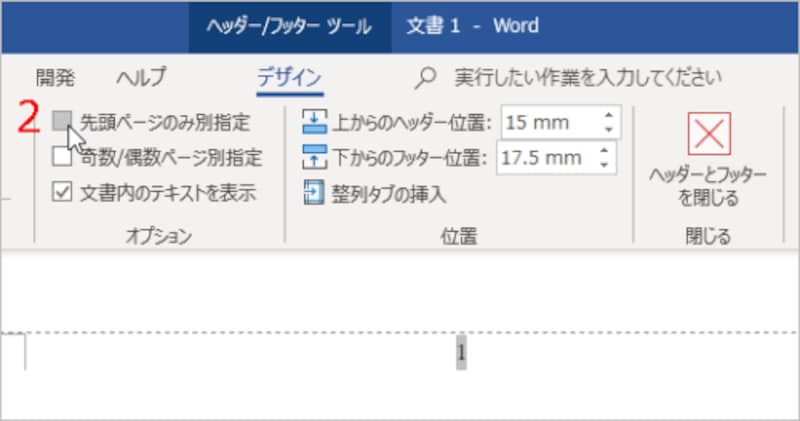The image size is (800, 421).
Task: Open the 開発 ribbon tab
Action: pos(55,78)
